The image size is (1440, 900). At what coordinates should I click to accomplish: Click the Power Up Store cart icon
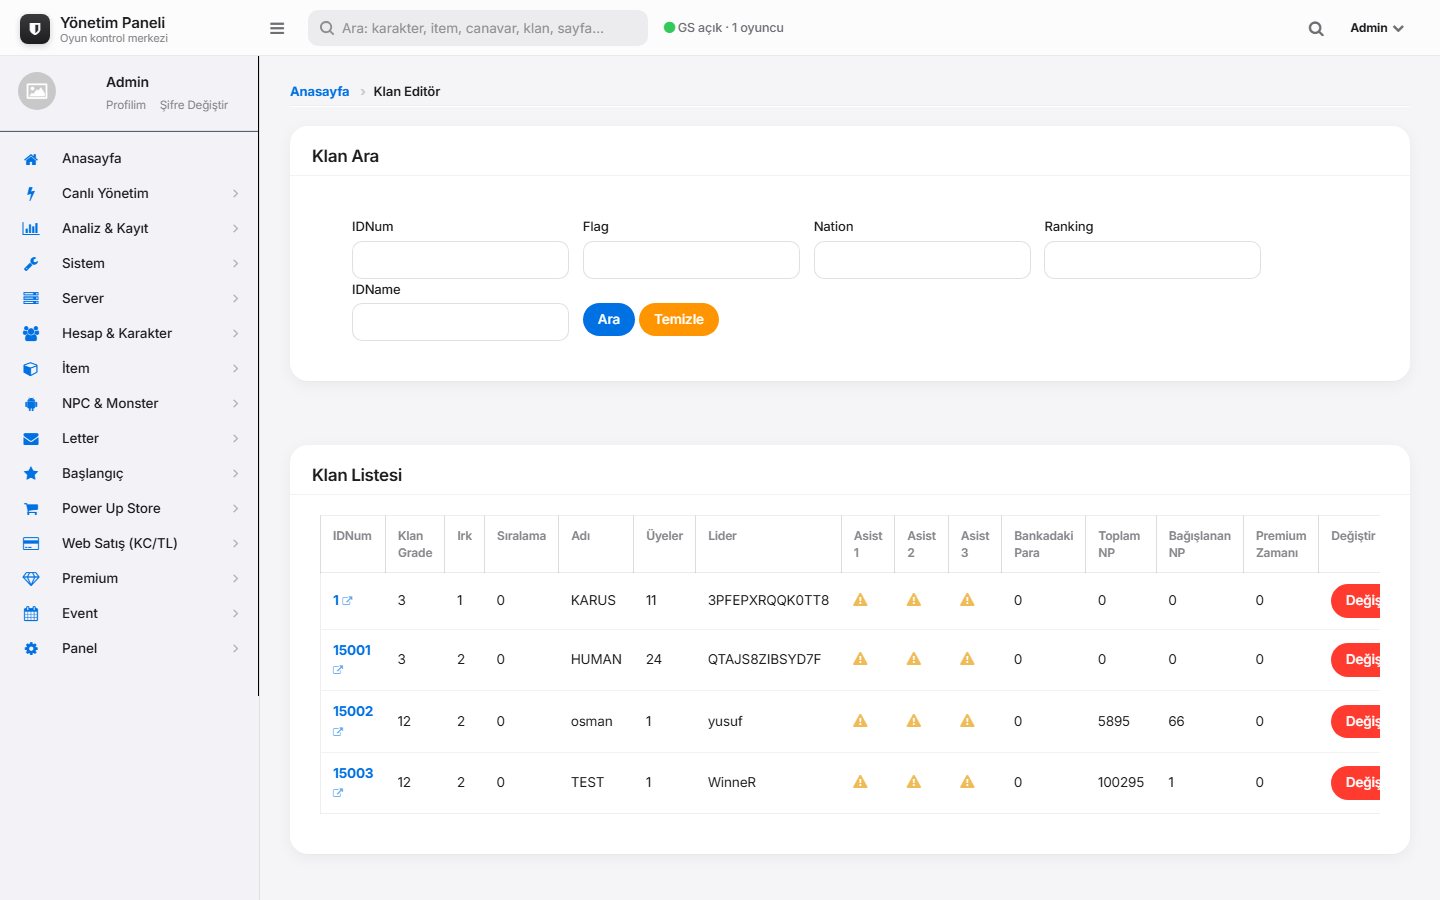(31, 509)
